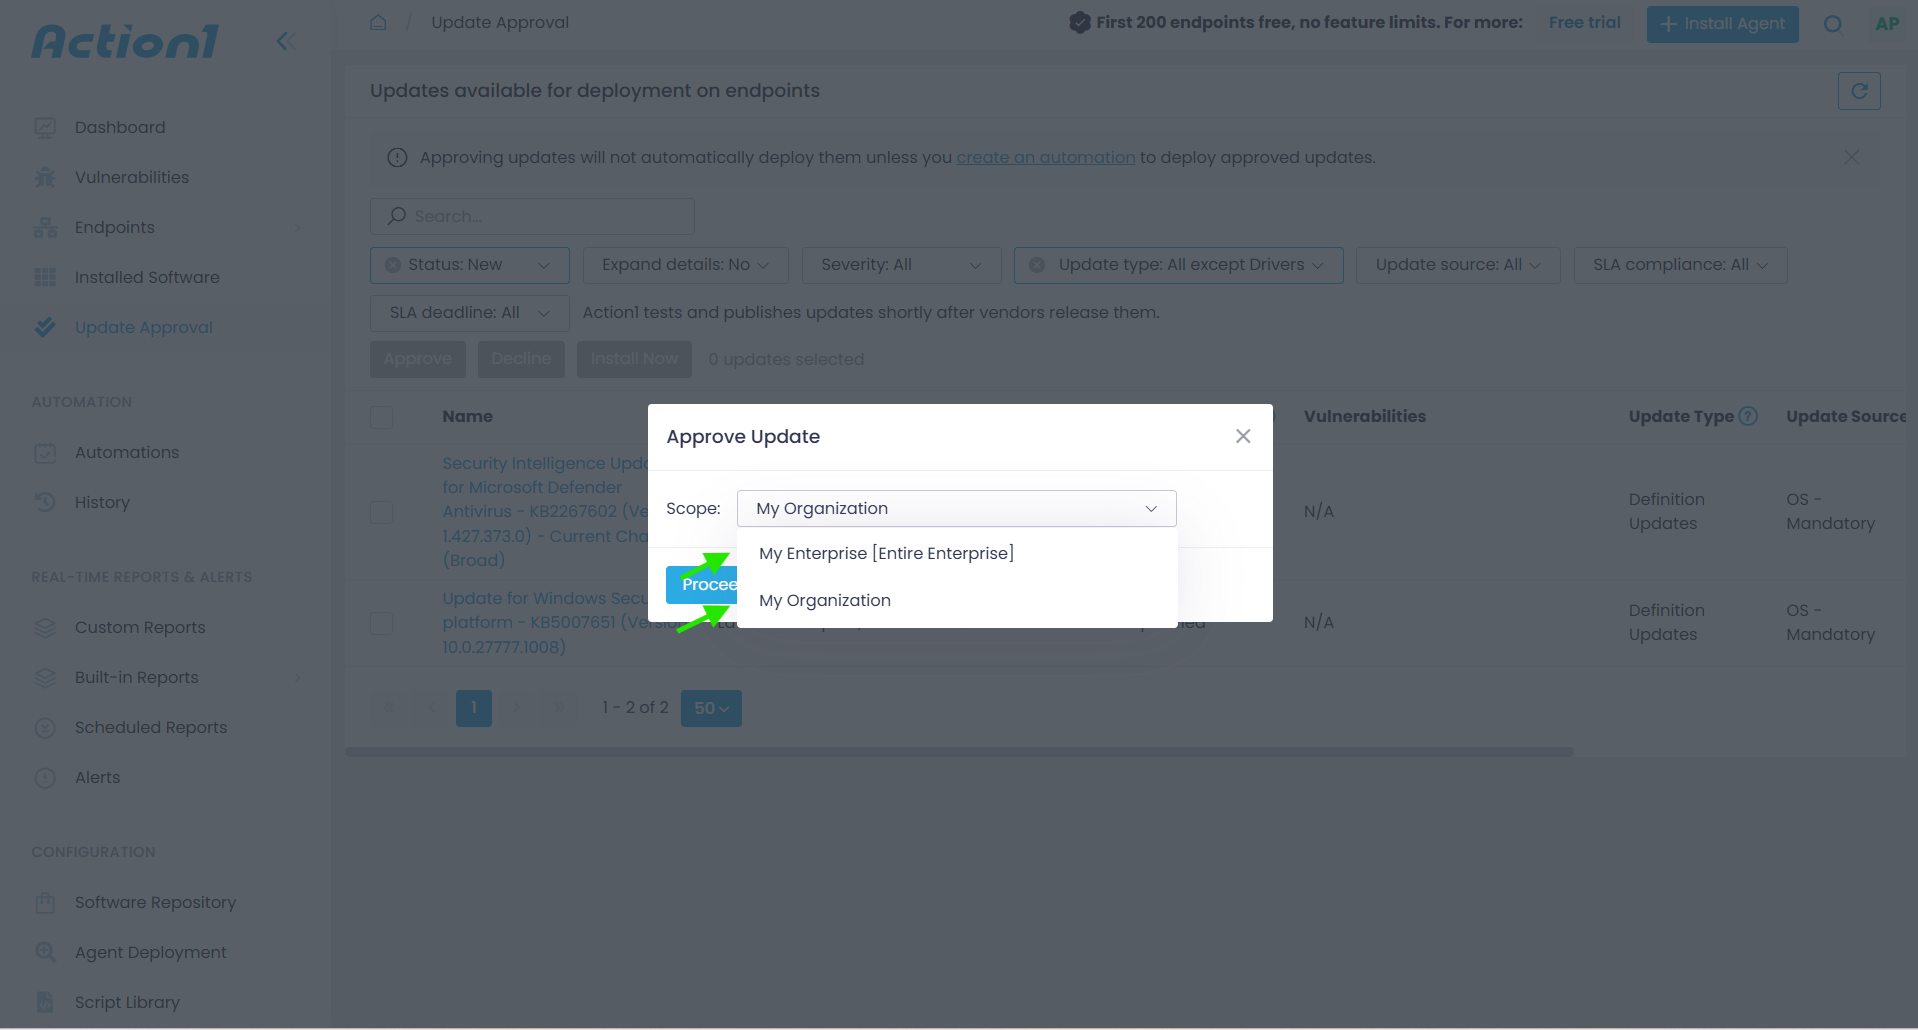Dismiss the automation info banner
The height and width of the screenshot is (1030, 1918).
[1852, 157]
